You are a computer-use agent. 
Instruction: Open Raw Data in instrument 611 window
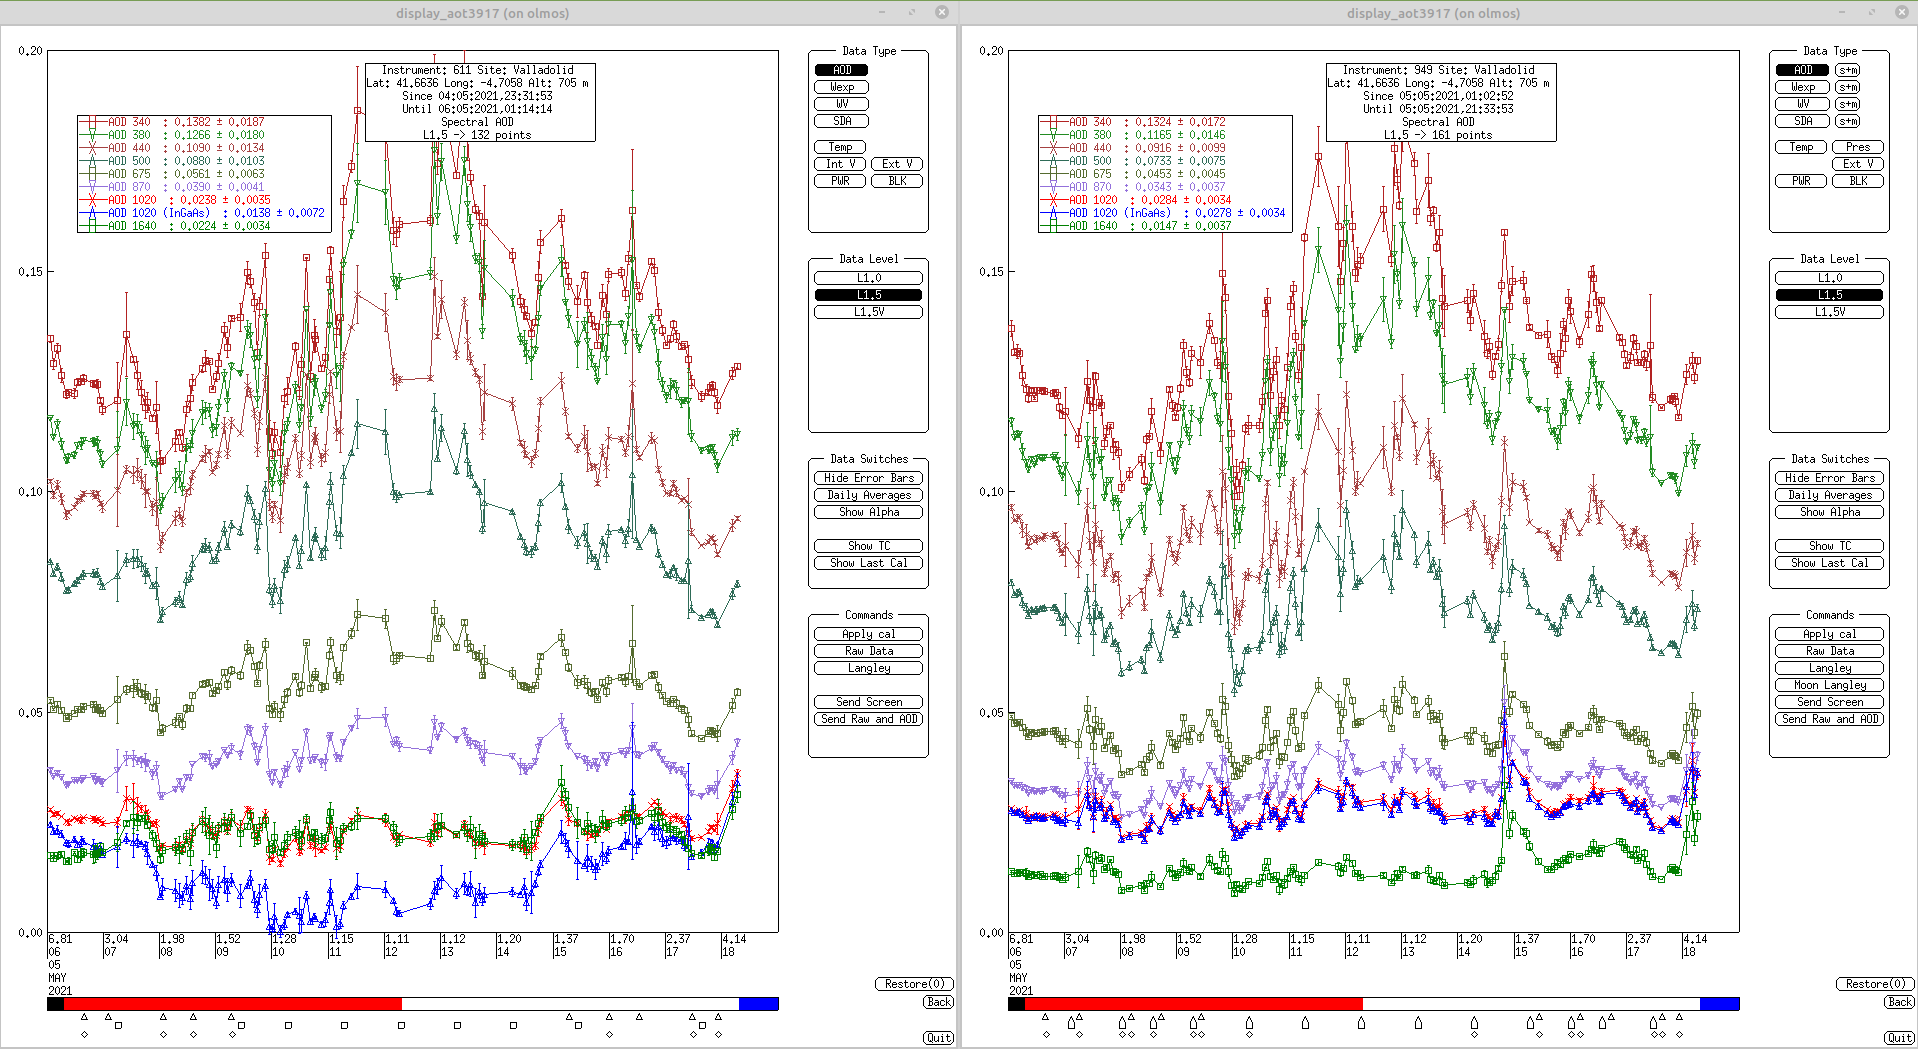[869, 651]
